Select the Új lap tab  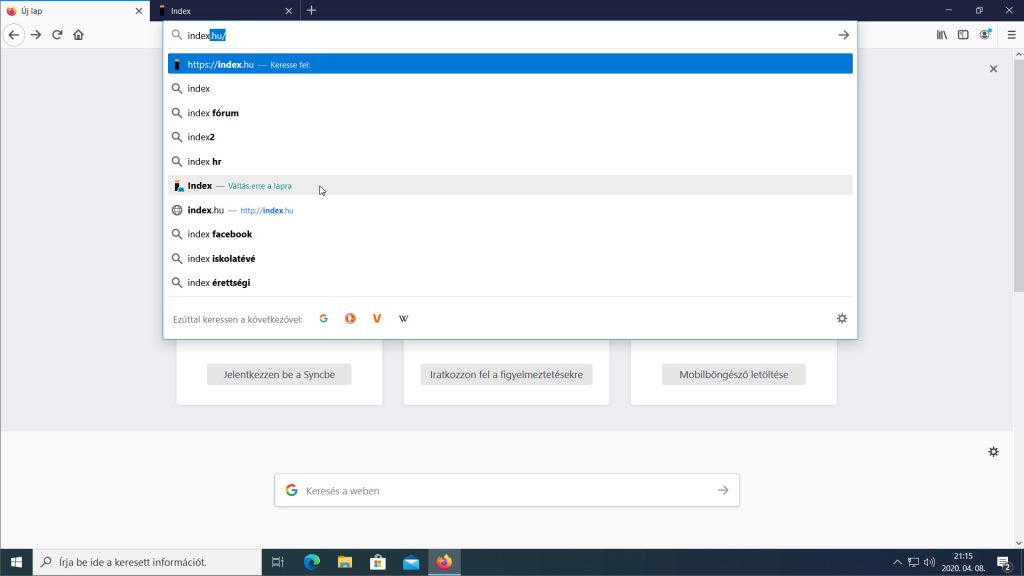(75, 10)
